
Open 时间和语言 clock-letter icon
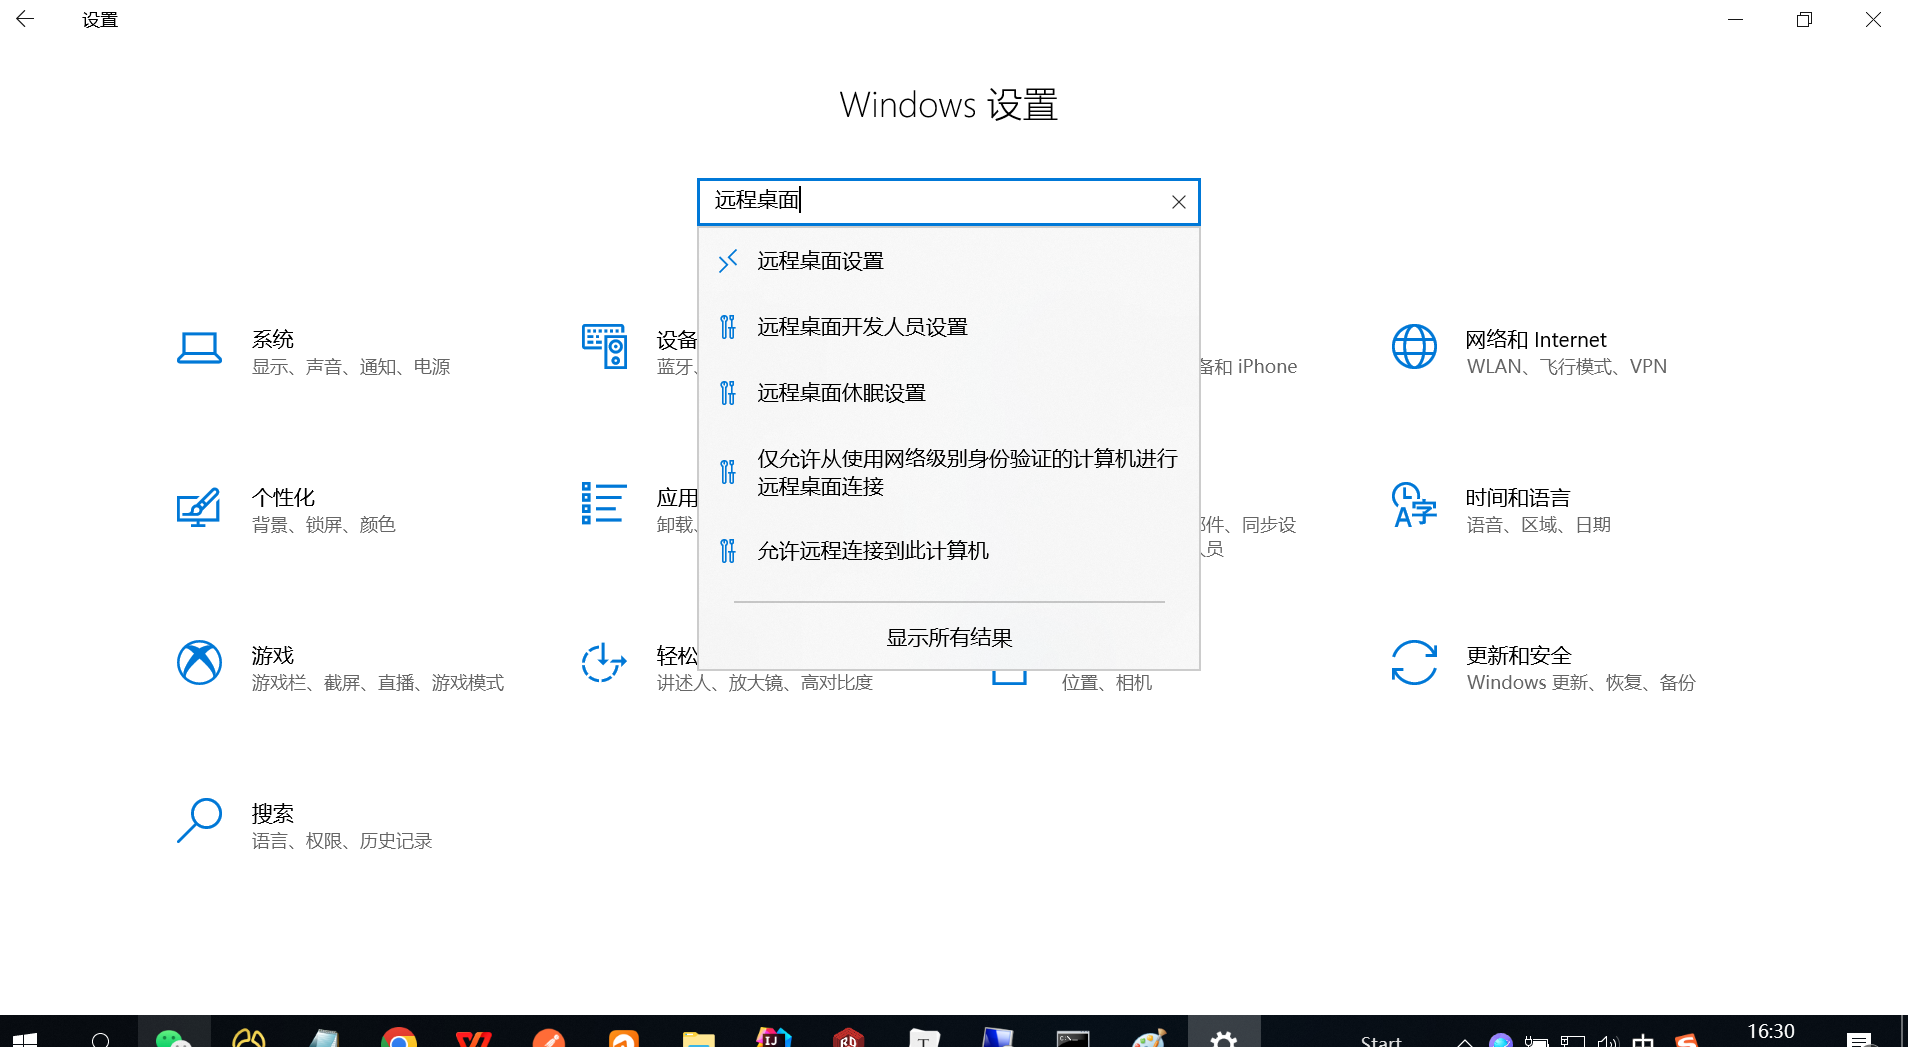pyautogui.click(x=1414, y=504)
